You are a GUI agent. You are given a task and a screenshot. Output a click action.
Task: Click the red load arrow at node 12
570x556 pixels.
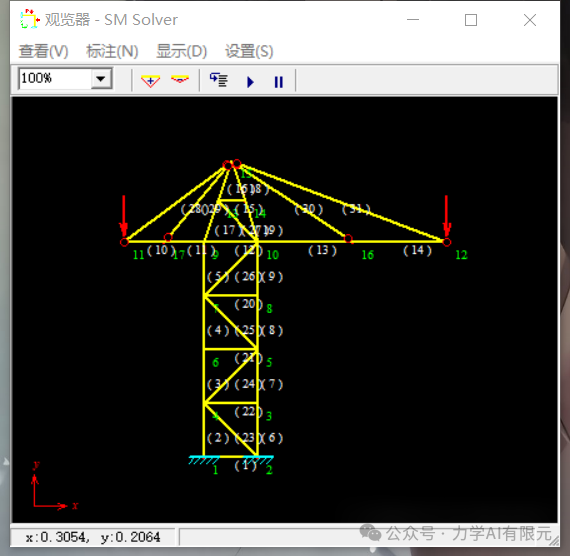[446, 216]
